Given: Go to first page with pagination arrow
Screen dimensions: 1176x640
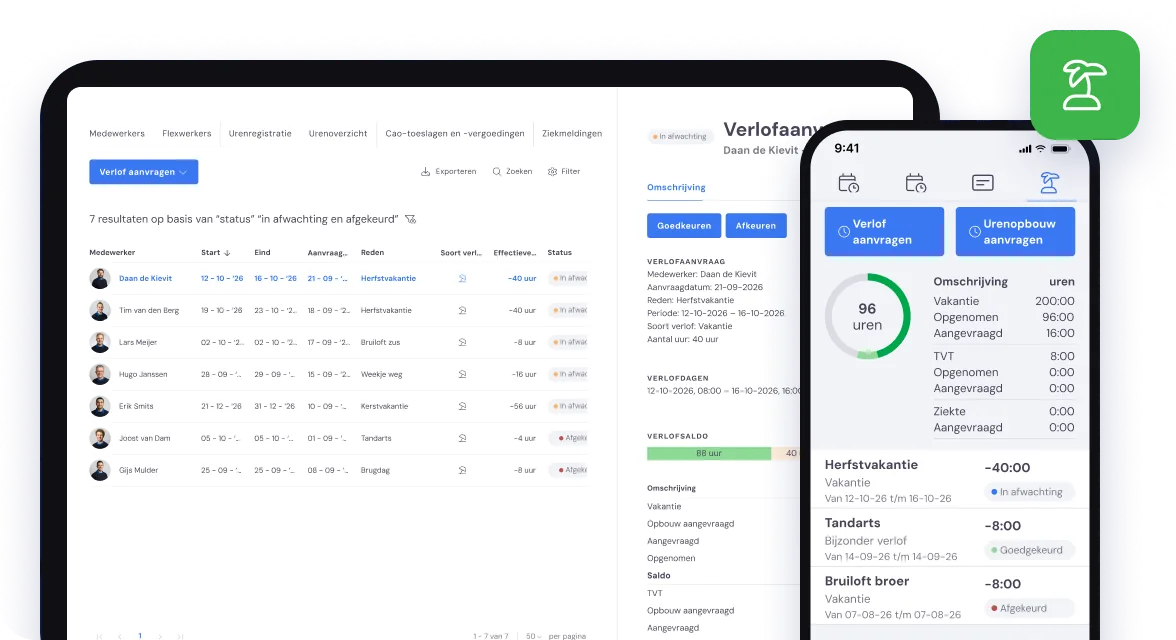Looking at the screenshot, I should tap(99, 636).
